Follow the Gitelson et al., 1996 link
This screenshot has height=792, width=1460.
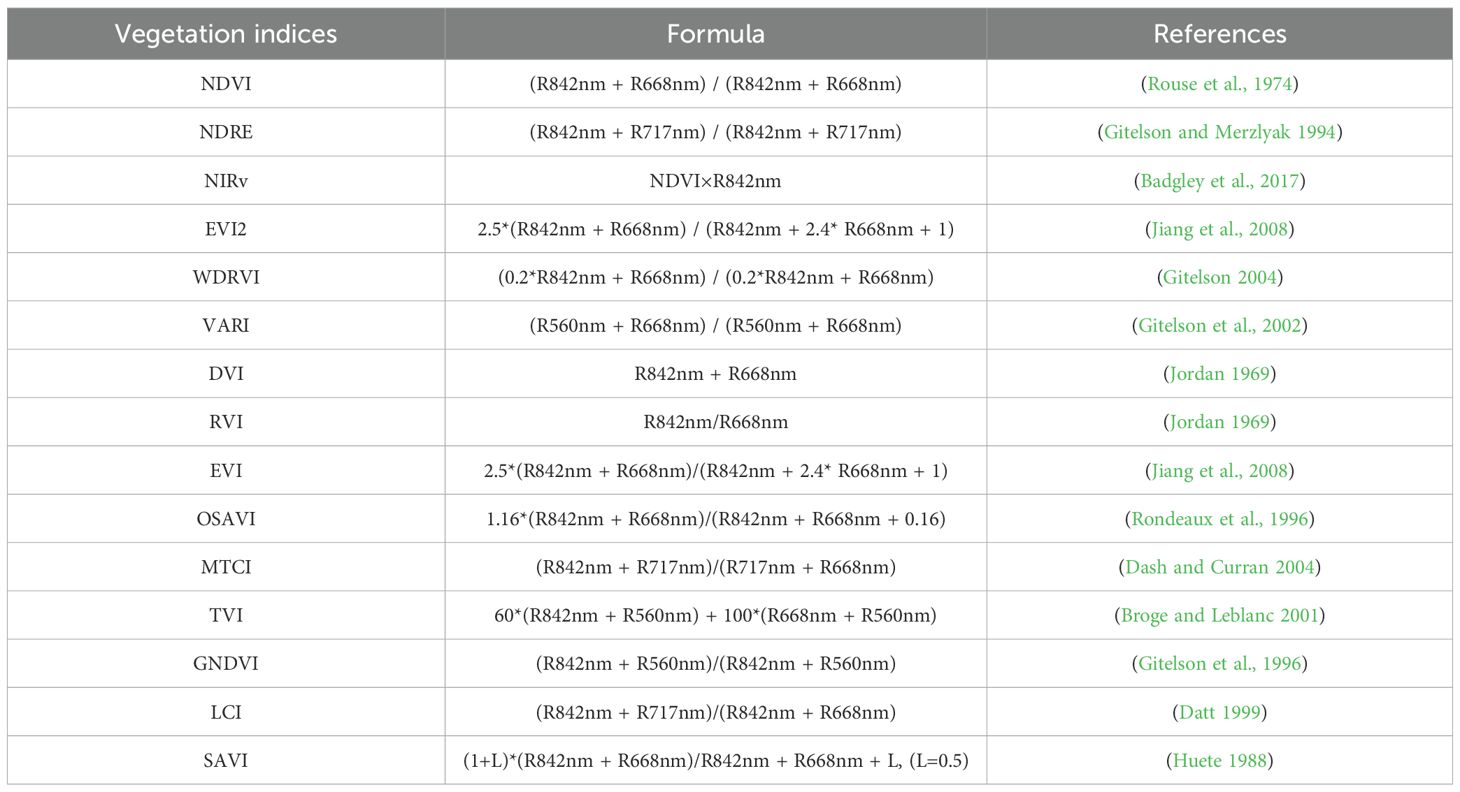coord(1219,663)
